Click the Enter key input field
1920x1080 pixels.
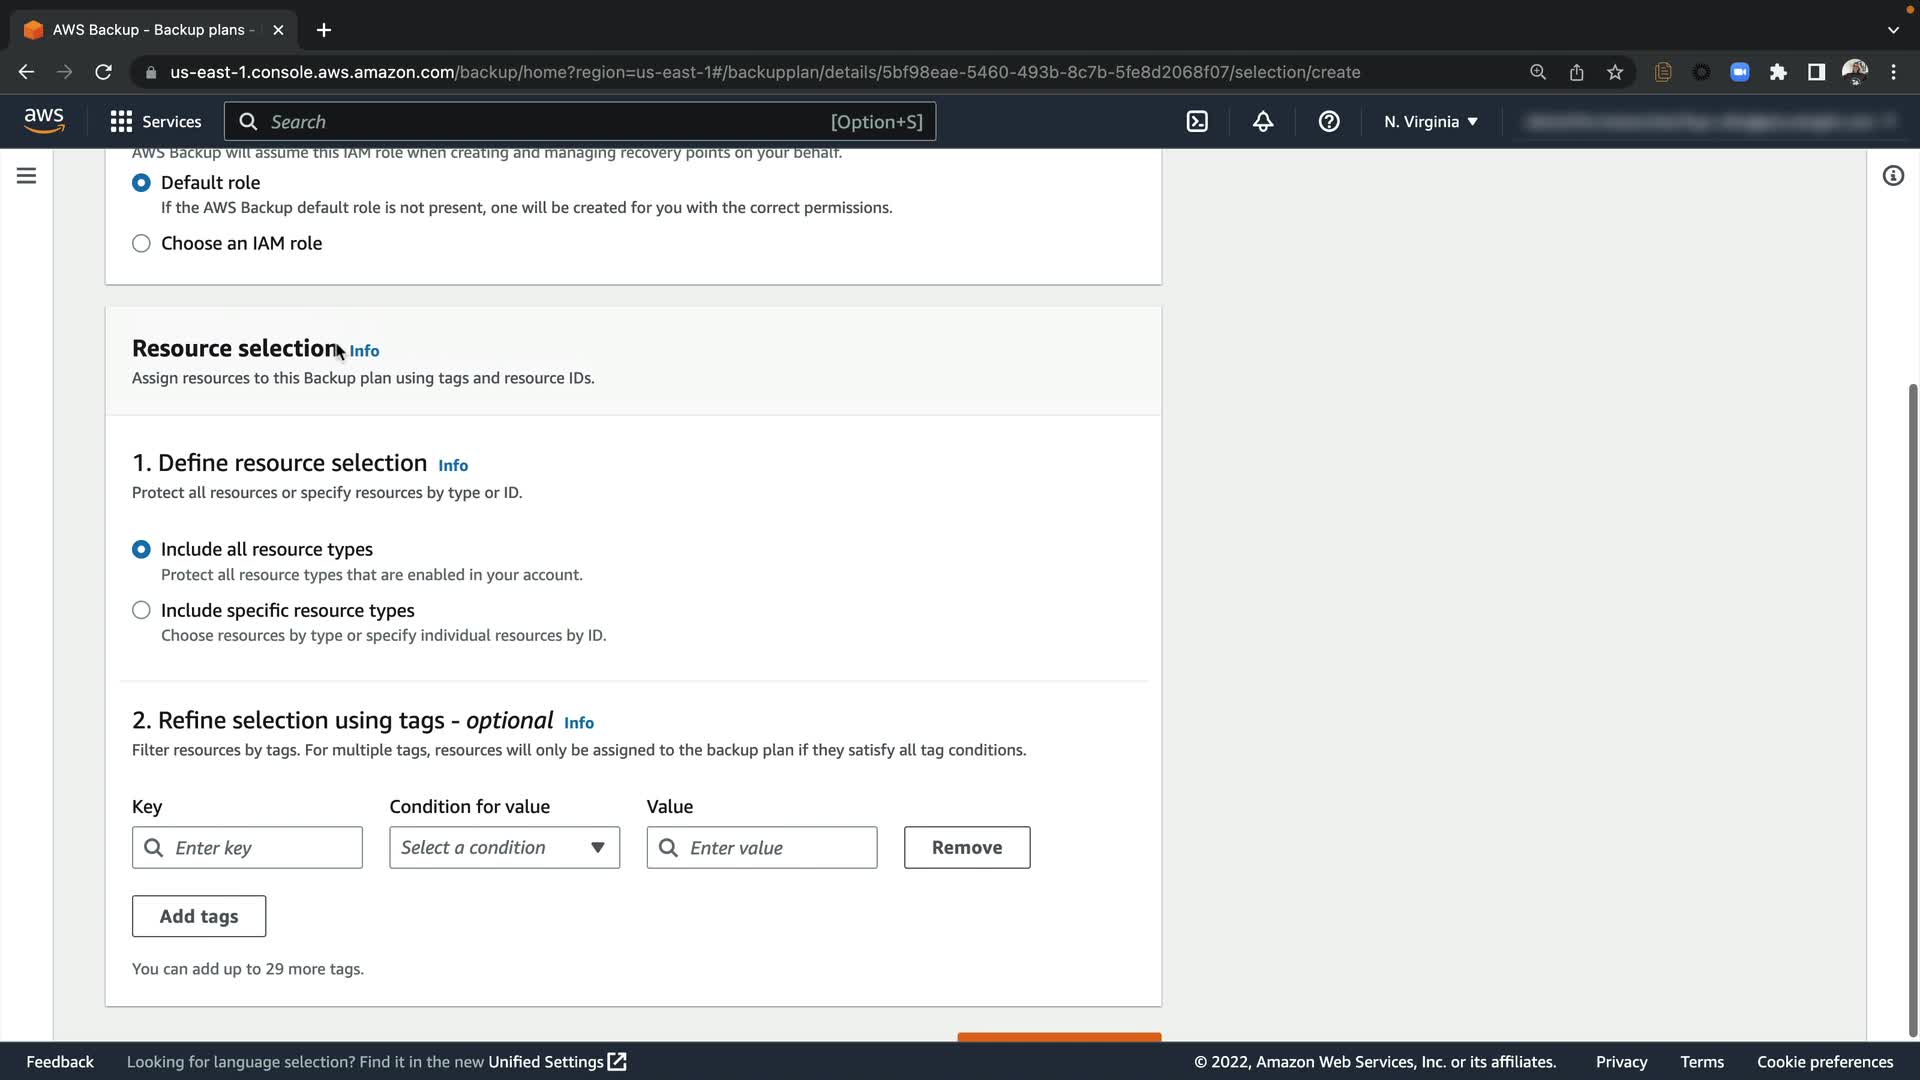(x=260, y=848)
